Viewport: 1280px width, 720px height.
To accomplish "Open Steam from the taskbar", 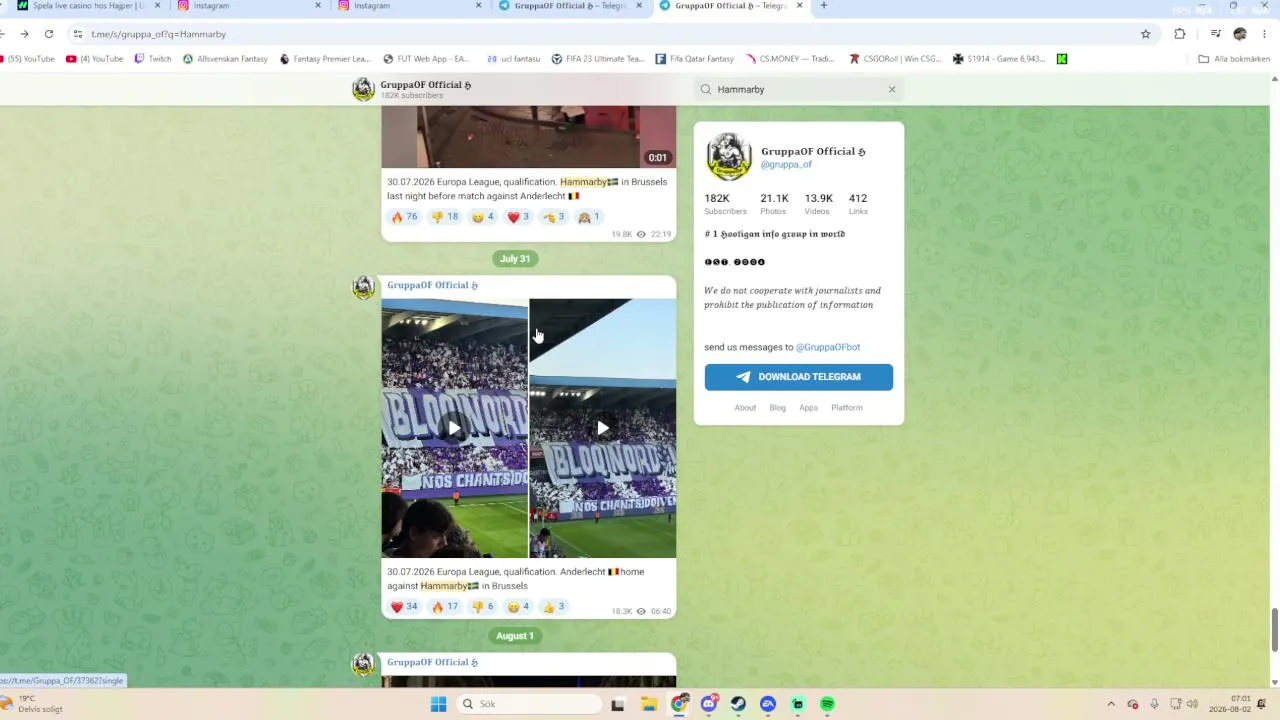I will pos(738,704).
